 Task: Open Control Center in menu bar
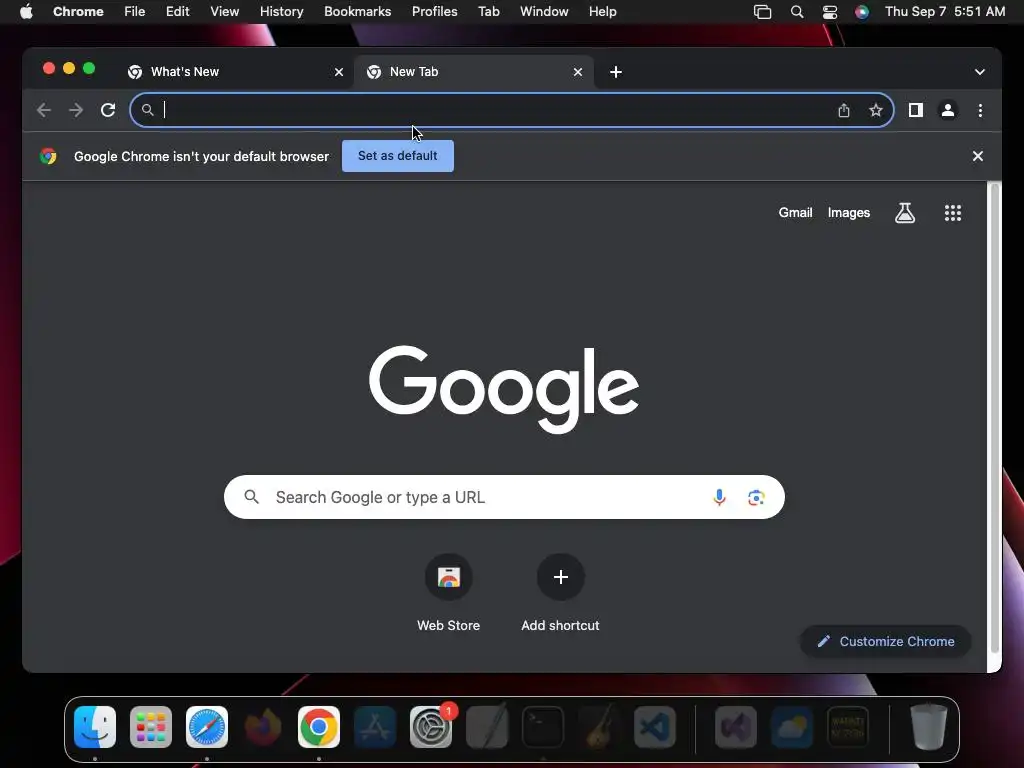[x=829, y=12]
